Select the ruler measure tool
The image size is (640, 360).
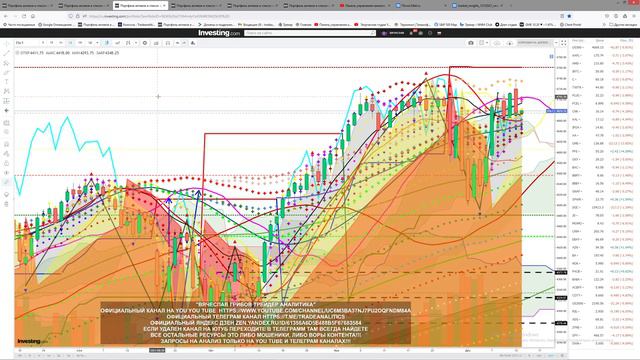click(6, 122)
